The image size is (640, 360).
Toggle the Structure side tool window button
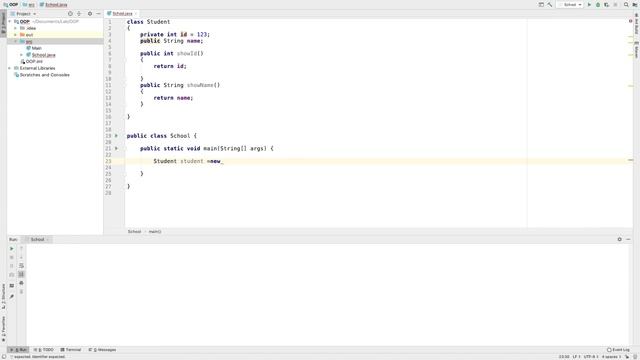coord(3,297)
